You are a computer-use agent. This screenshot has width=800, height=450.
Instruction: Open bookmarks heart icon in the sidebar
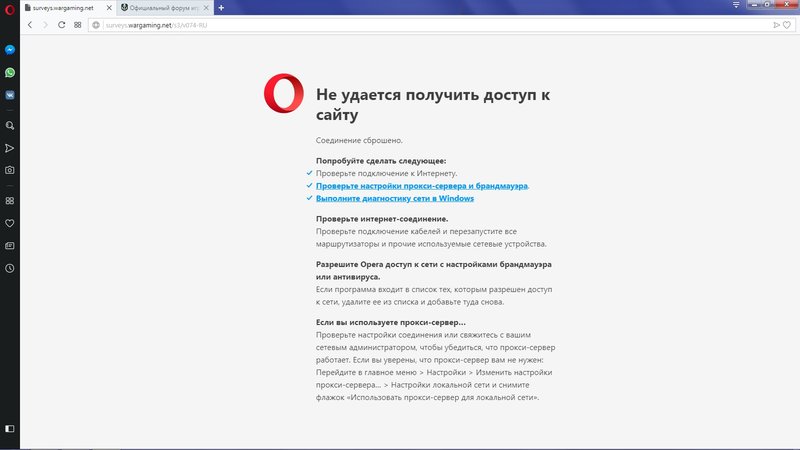pyautogui.click(x=9, y=223)
